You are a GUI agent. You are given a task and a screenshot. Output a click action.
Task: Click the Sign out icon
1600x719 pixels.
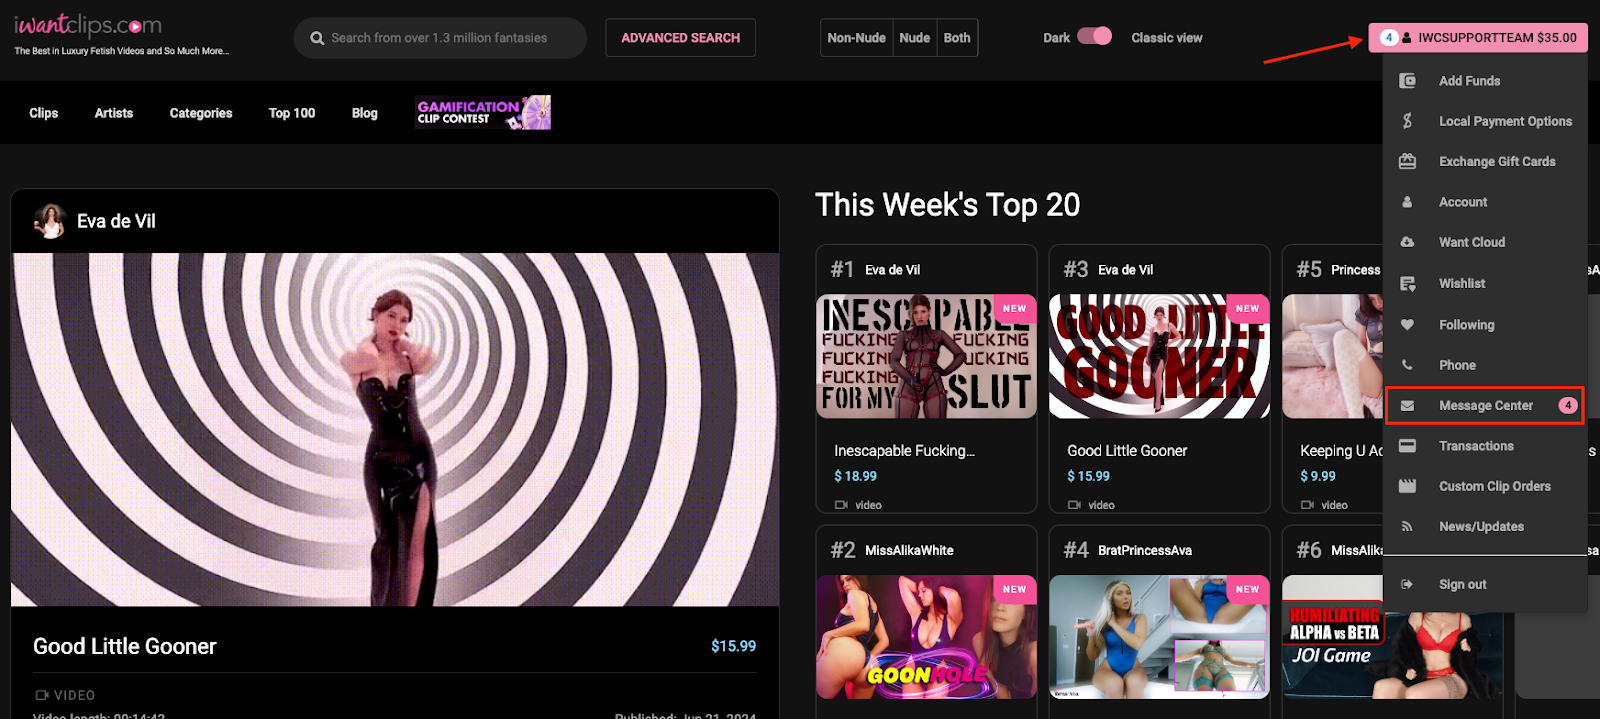[x=1407, y=584]
